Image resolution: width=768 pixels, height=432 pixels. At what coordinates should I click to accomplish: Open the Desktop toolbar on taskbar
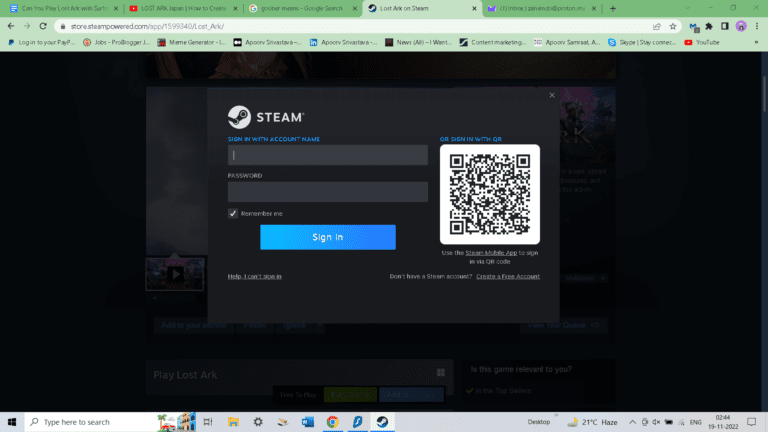[538, 422]
